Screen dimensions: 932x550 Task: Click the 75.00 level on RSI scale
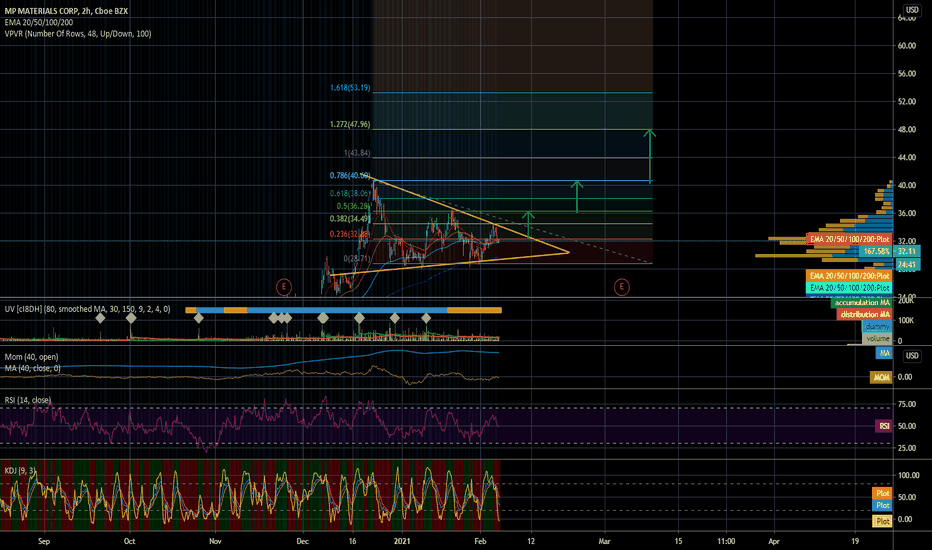pos(906,404)
